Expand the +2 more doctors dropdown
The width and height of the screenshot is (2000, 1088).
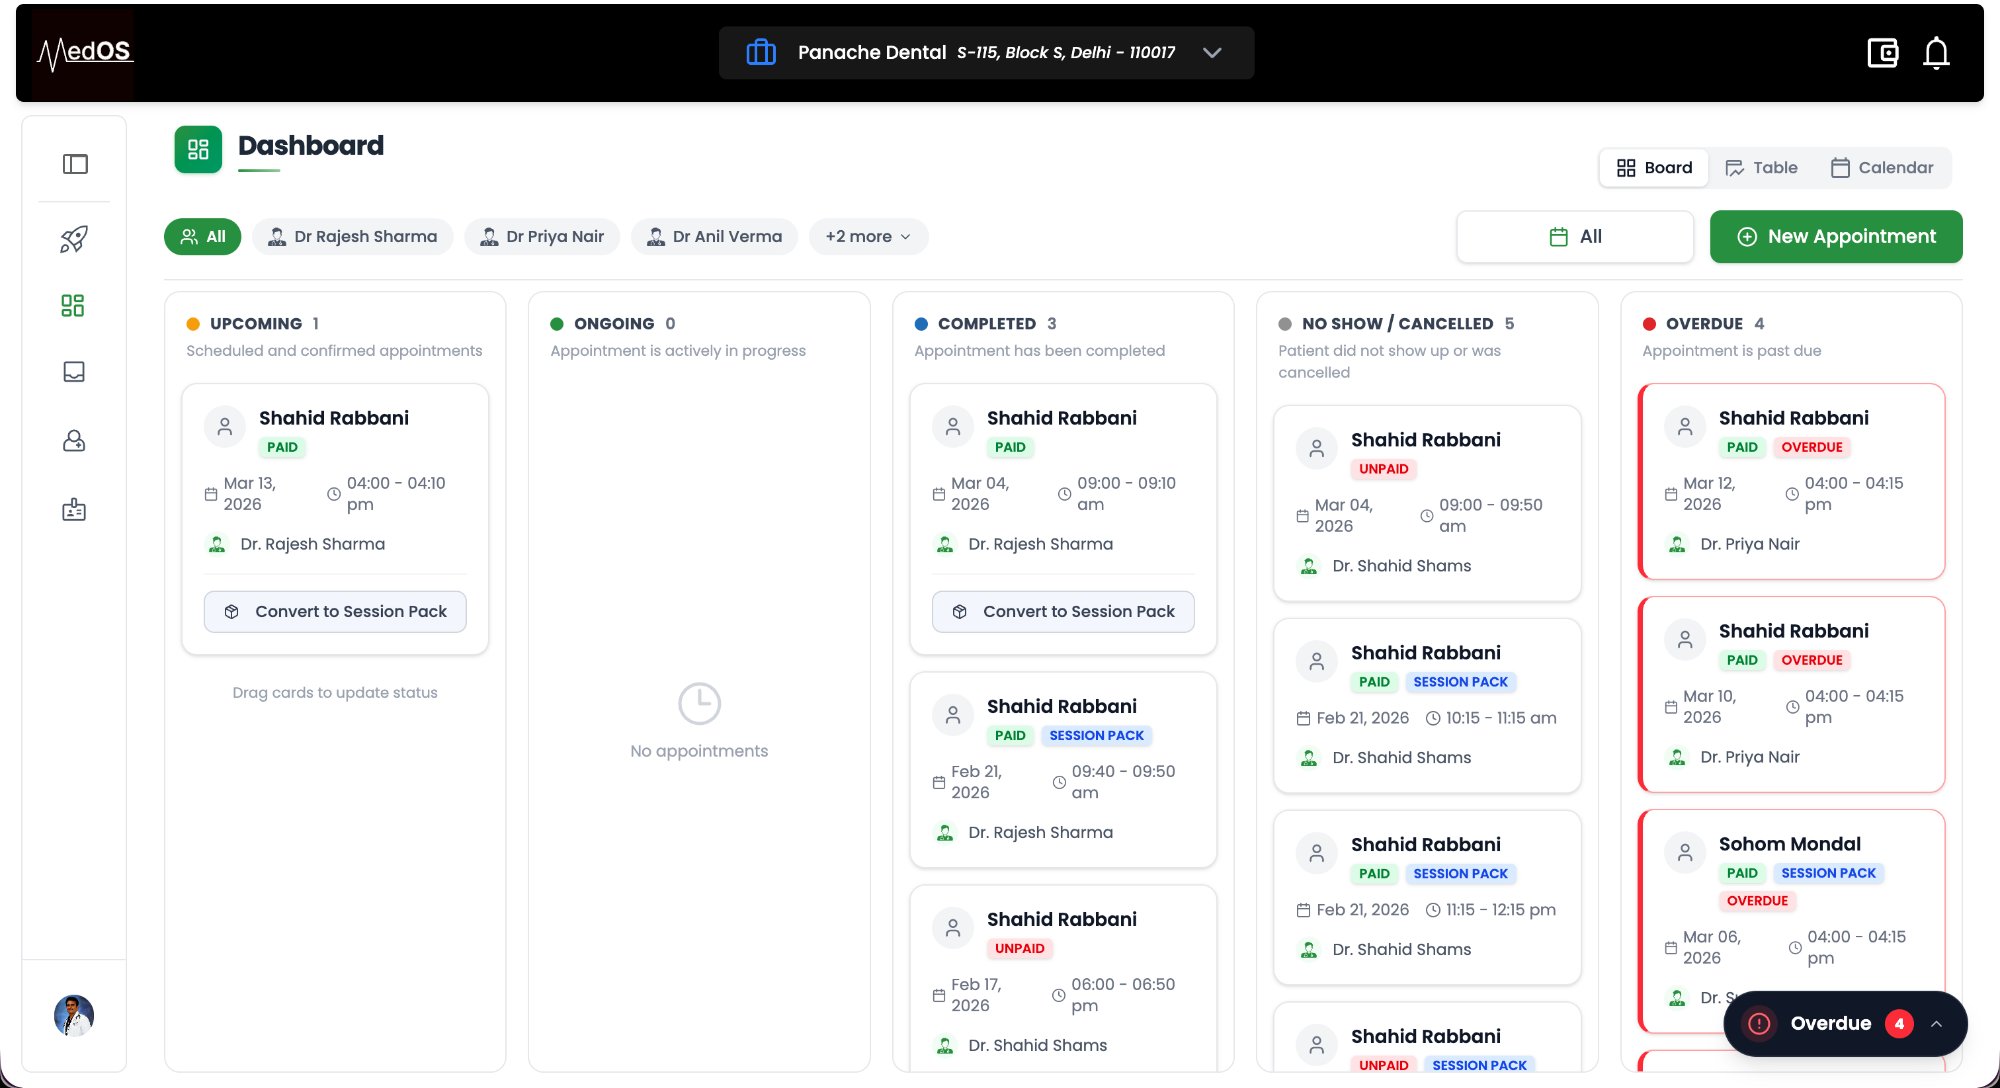pos(868,237)
